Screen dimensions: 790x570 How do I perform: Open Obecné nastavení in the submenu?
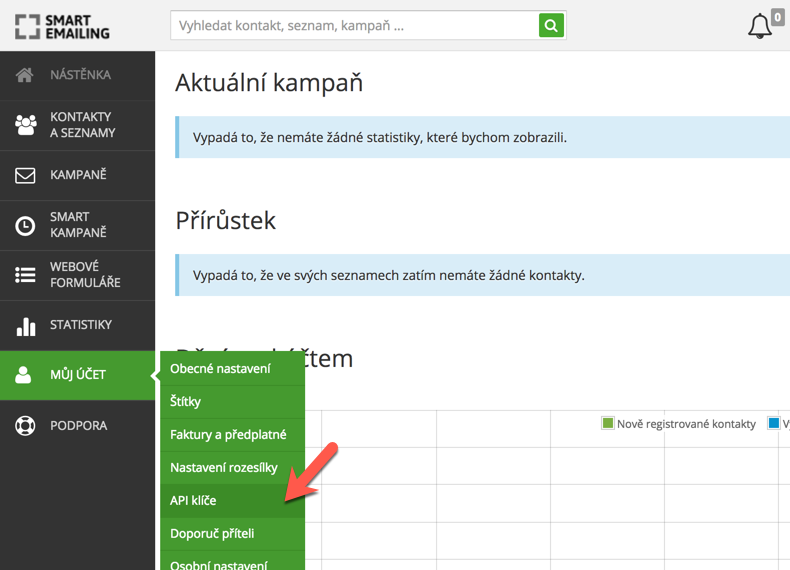pos(220,369)
